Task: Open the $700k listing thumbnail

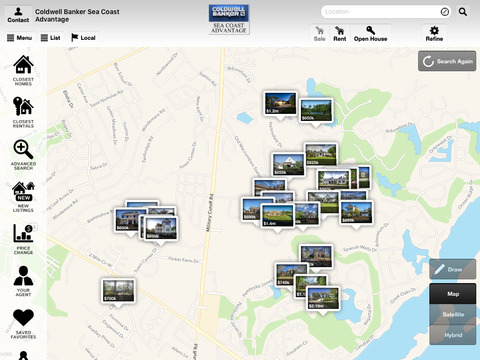Action: 118,291
